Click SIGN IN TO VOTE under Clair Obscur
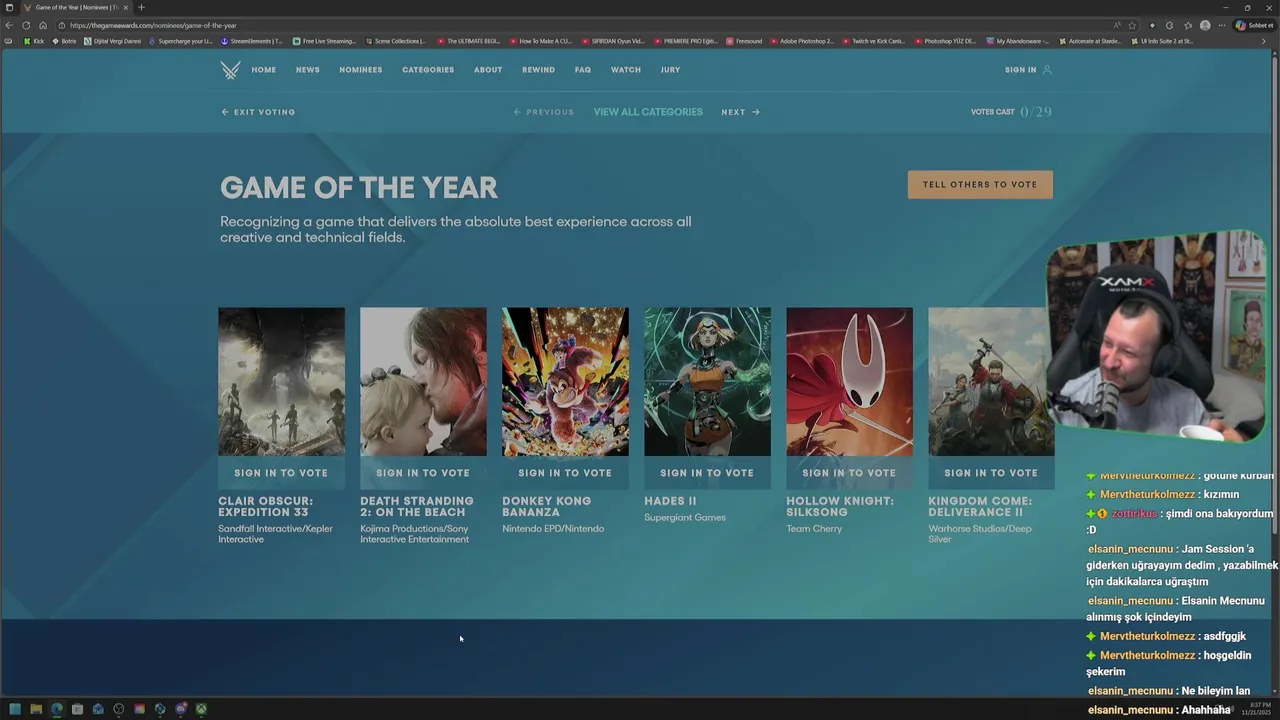The height and width of the screenshot is (720, 1280). click(281, 473)
